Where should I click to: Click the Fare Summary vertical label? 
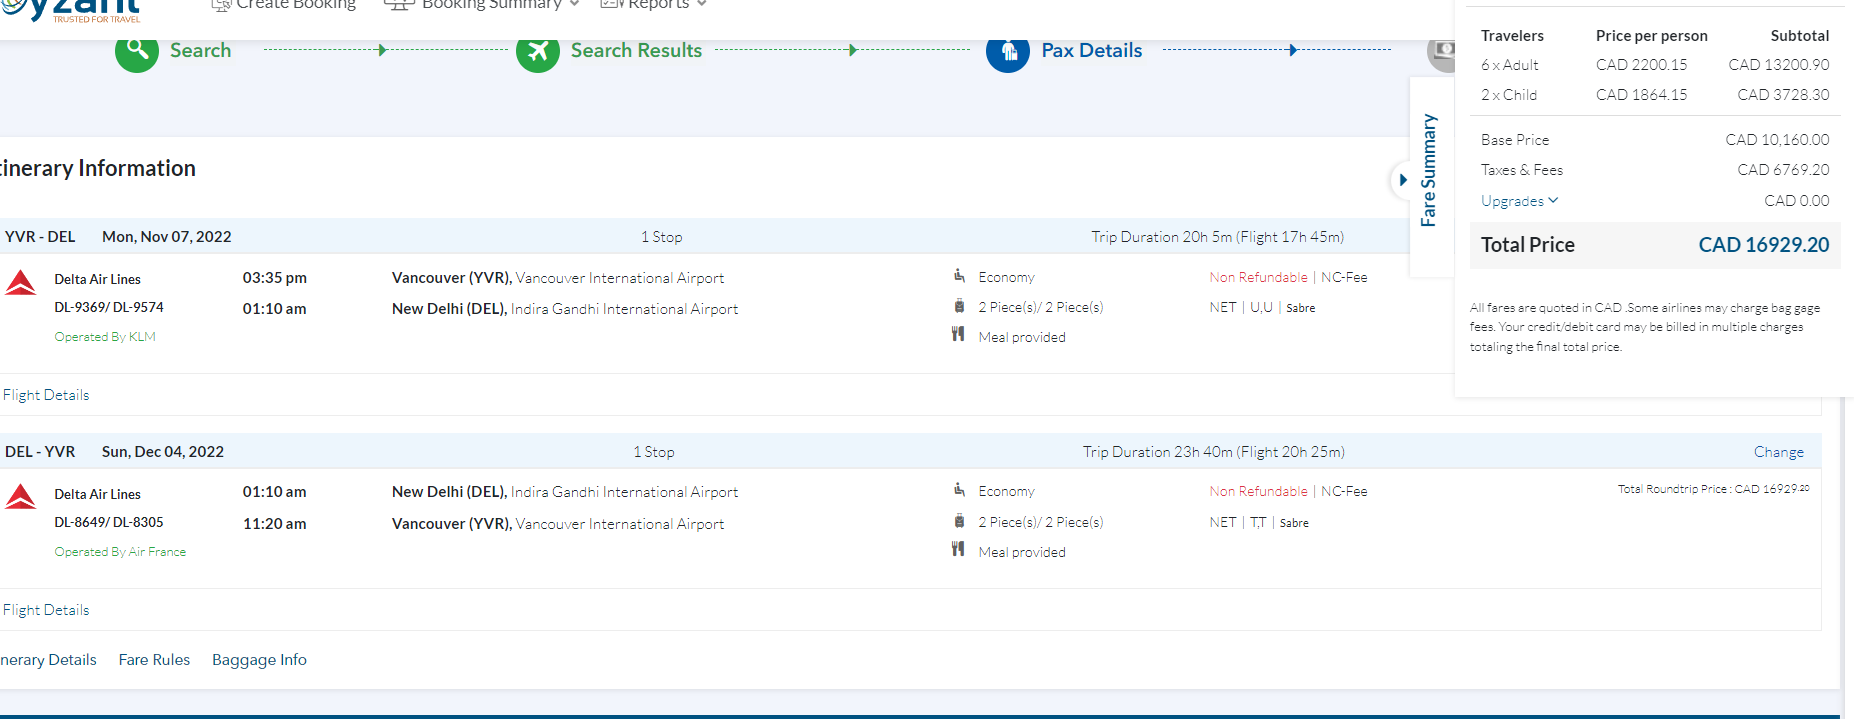[1429, 170]
